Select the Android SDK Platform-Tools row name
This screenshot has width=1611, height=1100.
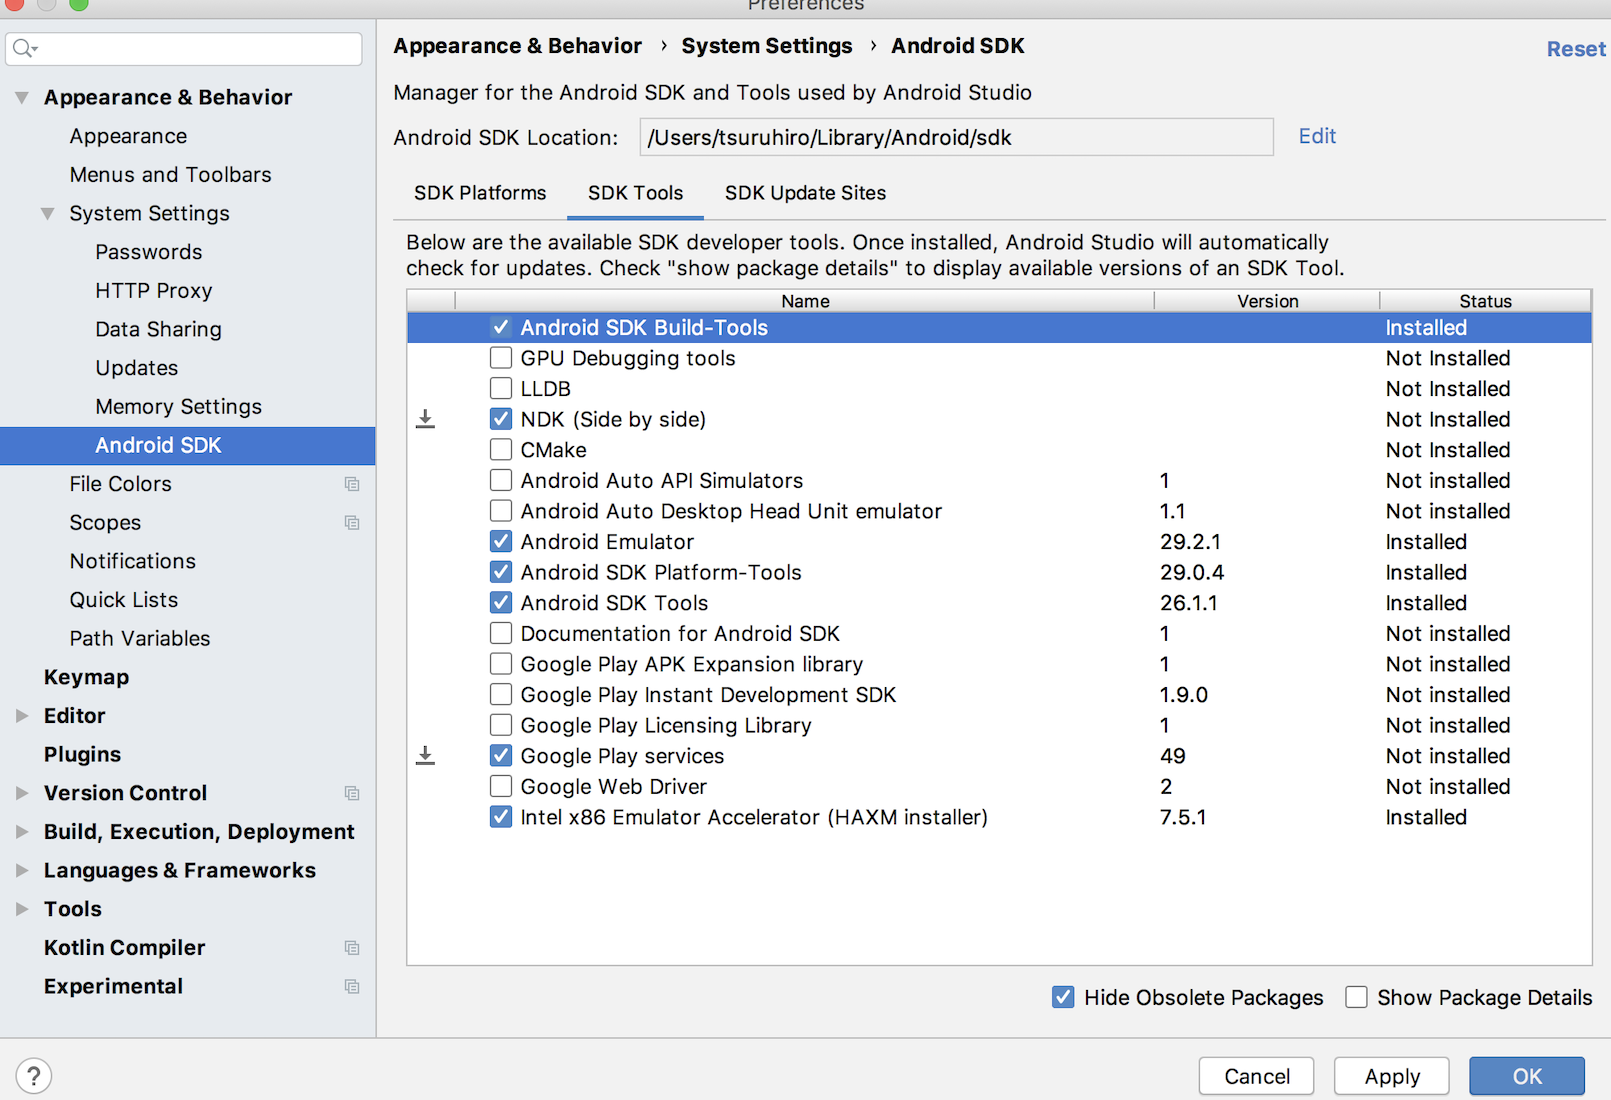(661, 573)
